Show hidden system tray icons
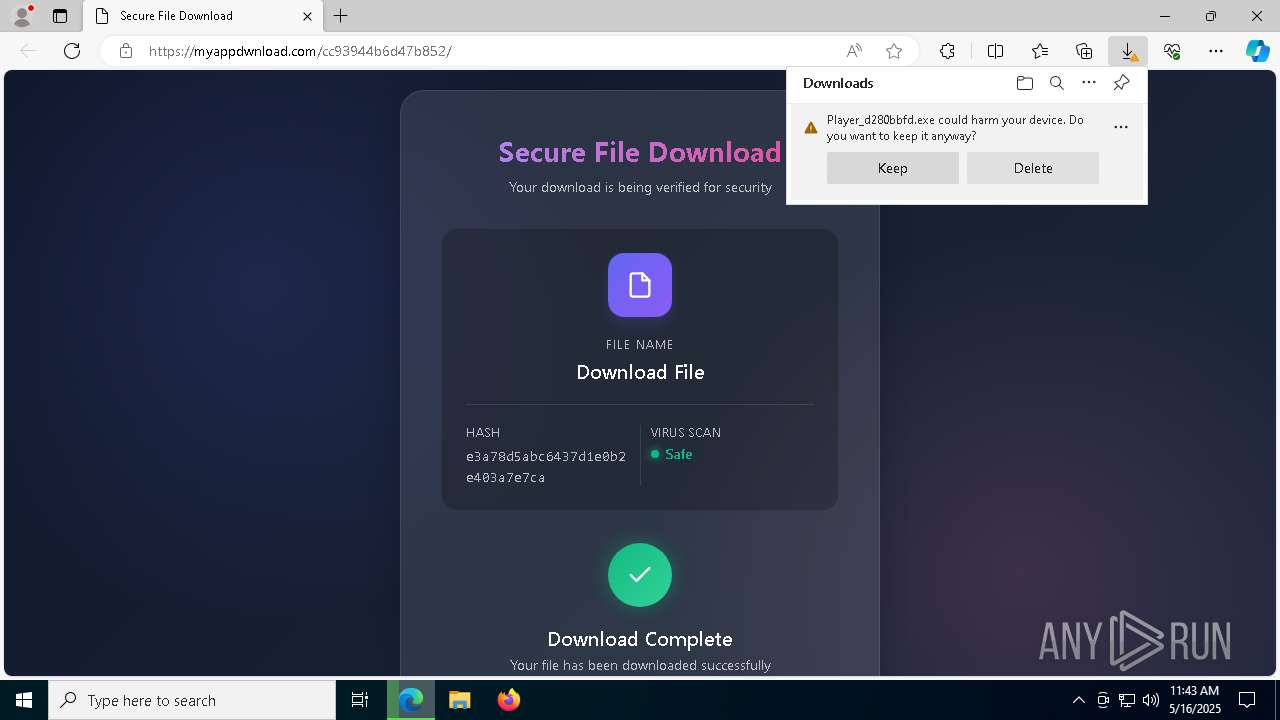 (1078, 700)
